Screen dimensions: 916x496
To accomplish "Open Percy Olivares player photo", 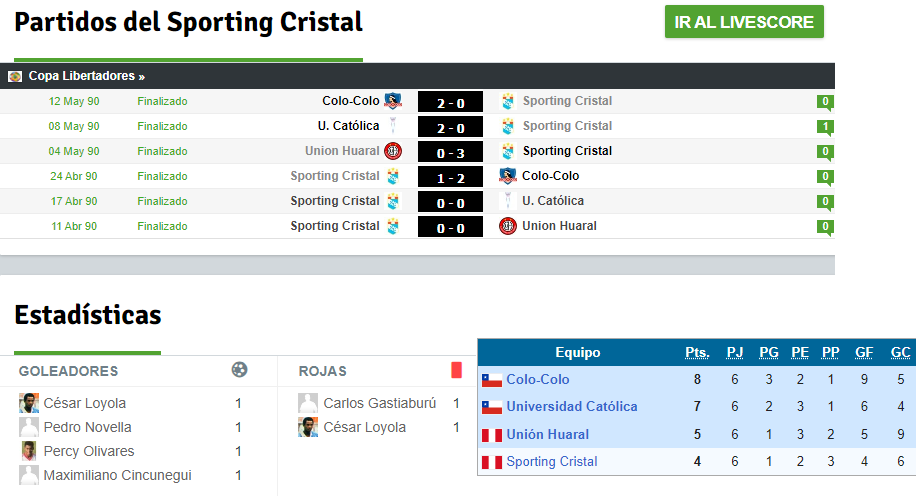I will point(29,451).
